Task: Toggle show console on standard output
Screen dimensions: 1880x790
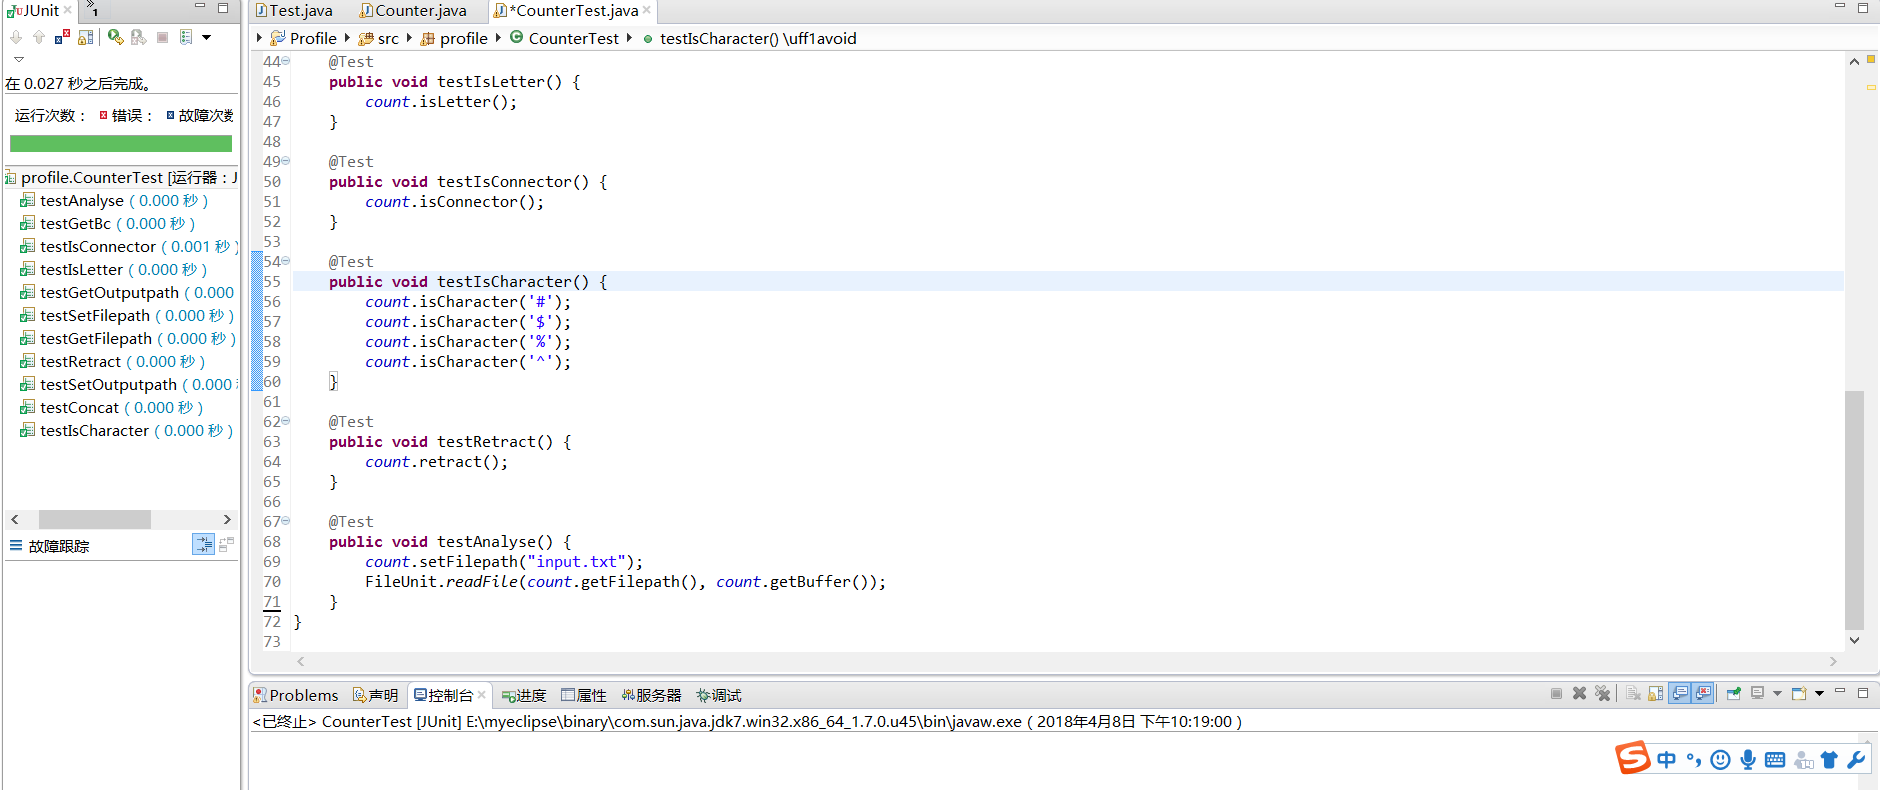Action: (1680, 693)
